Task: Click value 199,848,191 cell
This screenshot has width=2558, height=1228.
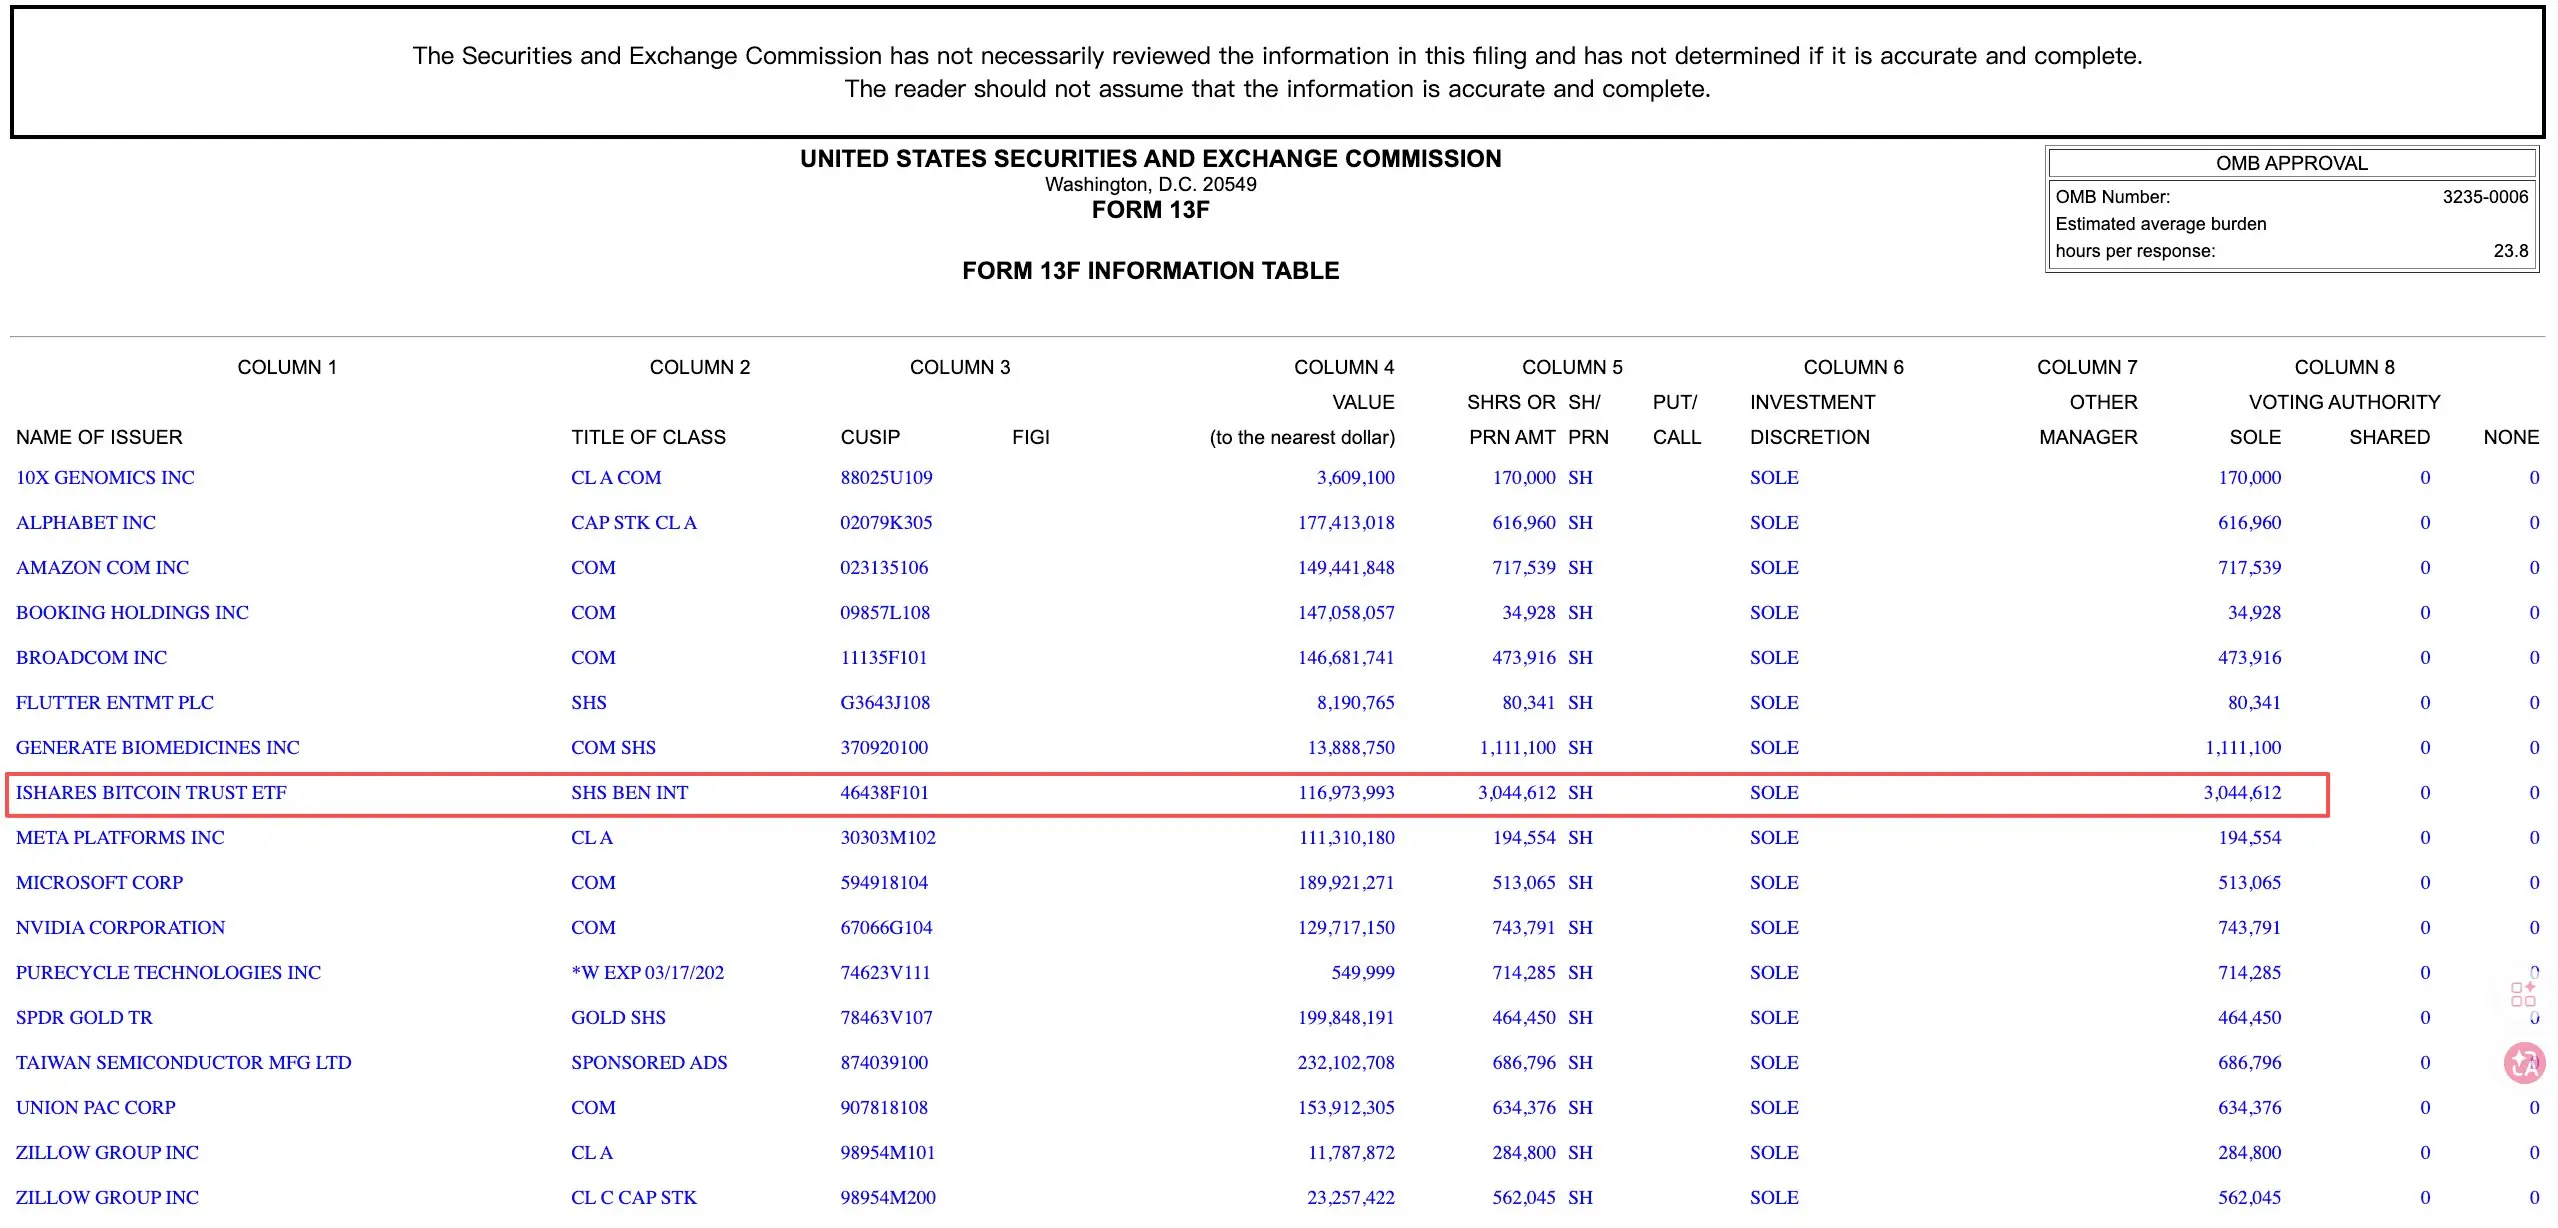Action: coord(1346,1018)
